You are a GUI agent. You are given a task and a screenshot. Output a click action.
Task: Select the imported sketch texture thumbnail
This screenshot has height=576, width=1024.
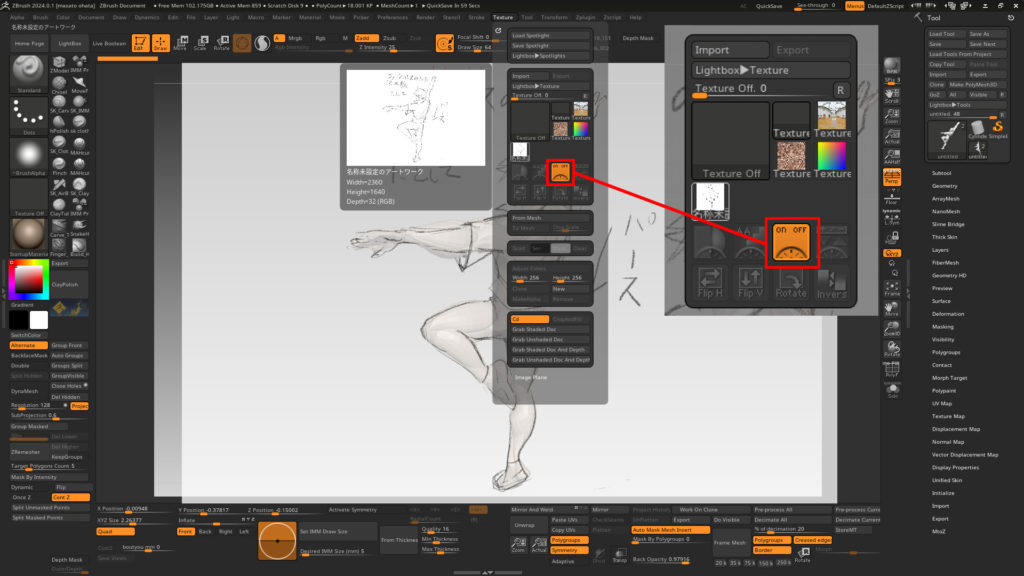click(x=520, y=150)
